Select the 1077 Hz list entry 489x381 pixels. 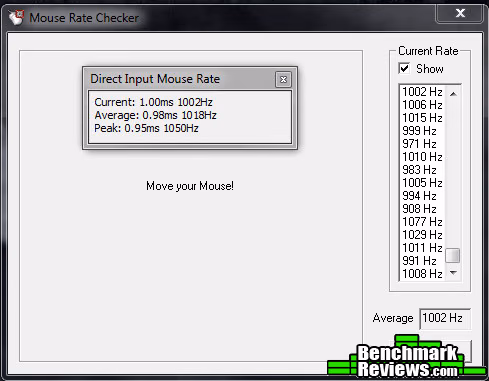pos(422,222)
